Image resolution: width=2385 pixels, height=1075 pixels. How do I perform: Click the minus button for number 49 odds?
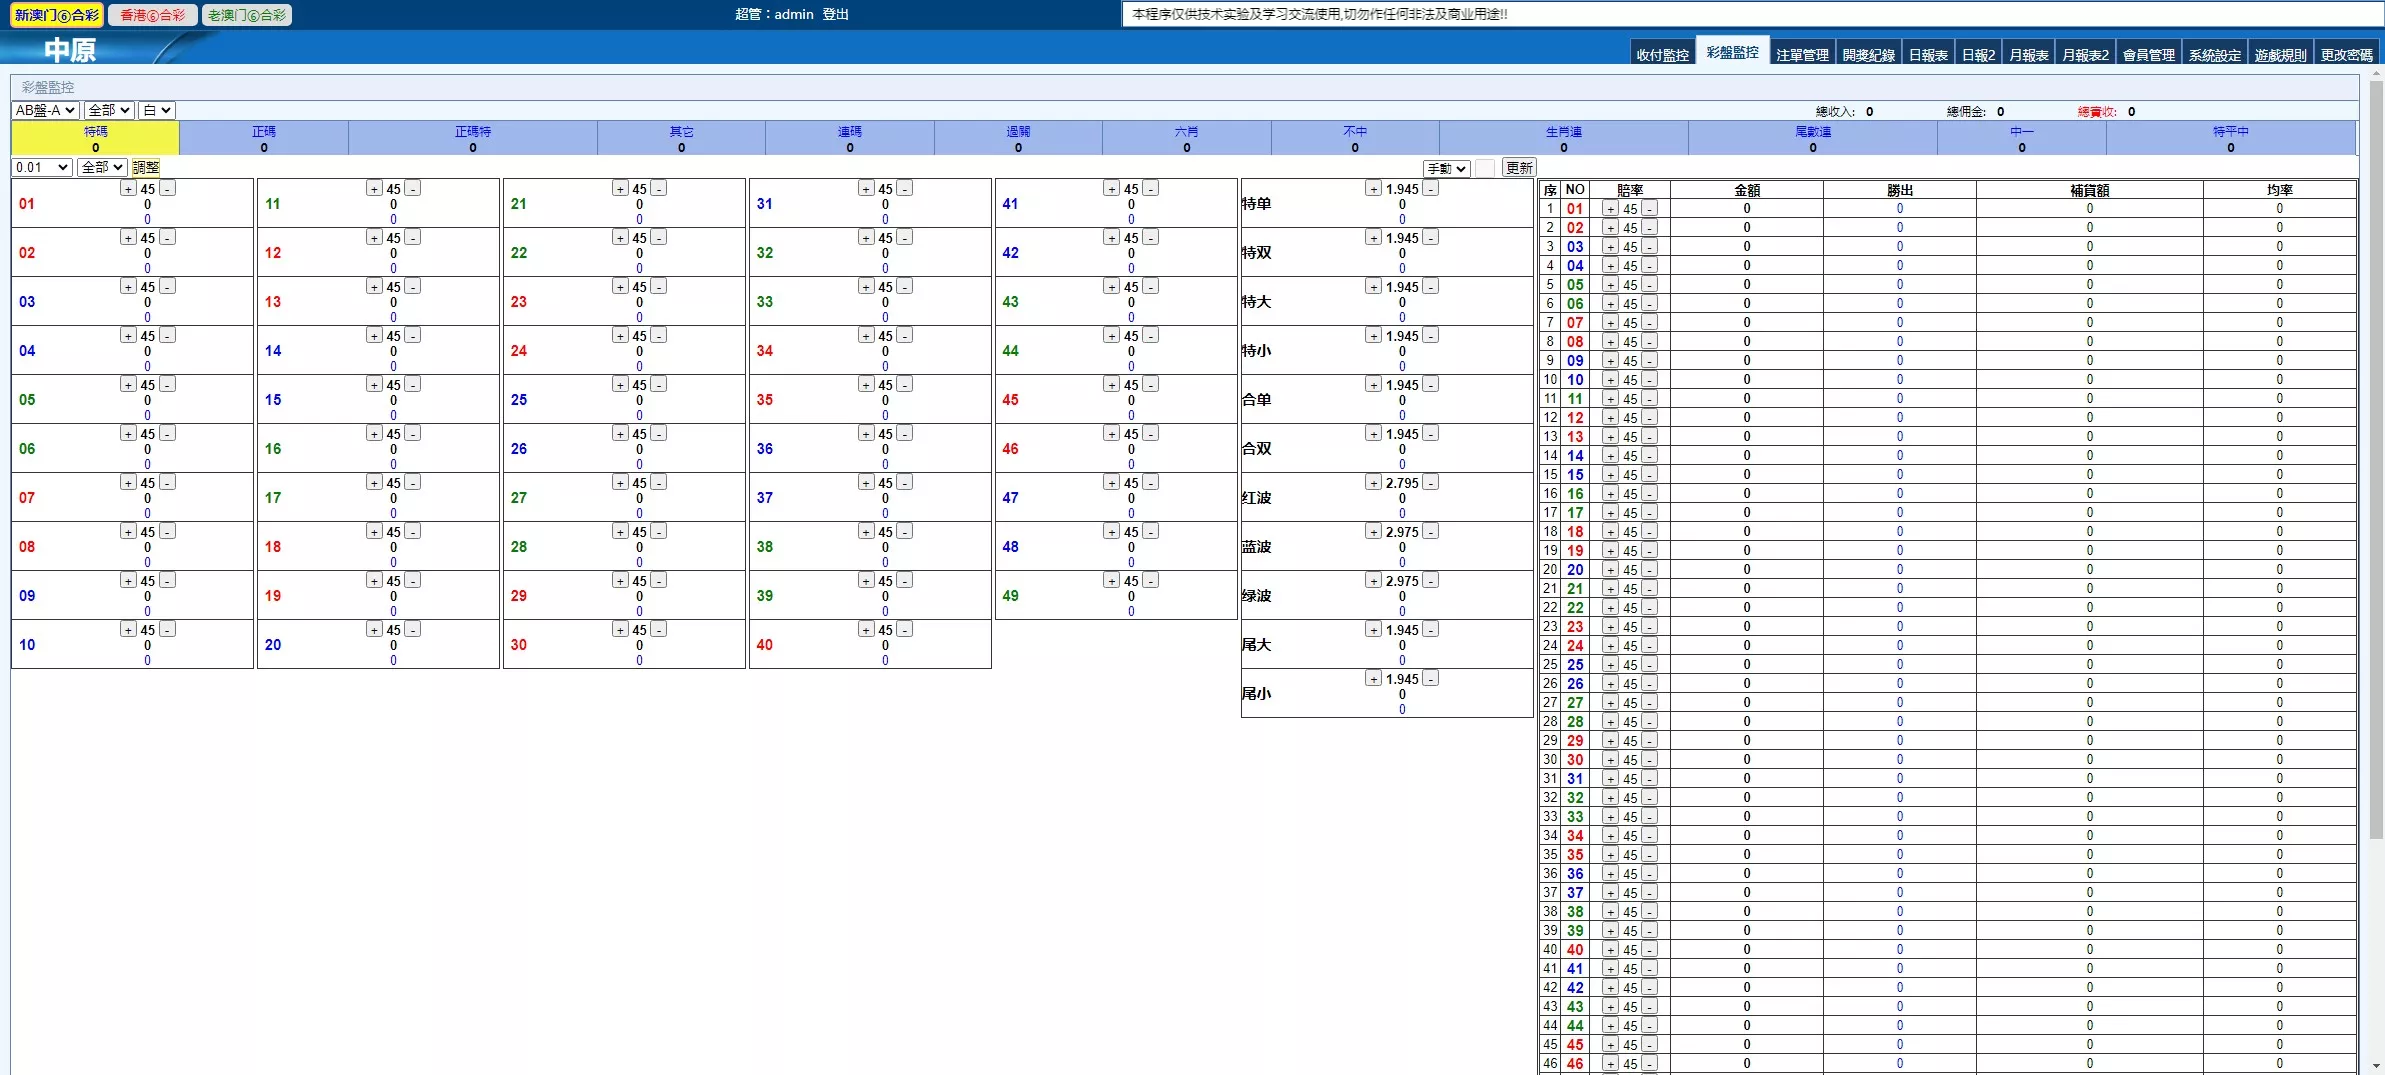pyautogui.click(x=1151, y=581)
